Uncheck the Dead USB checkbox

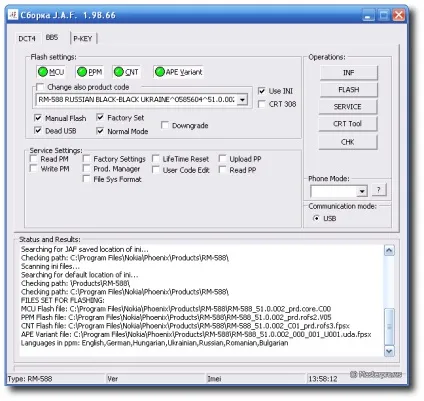point(38,130)
